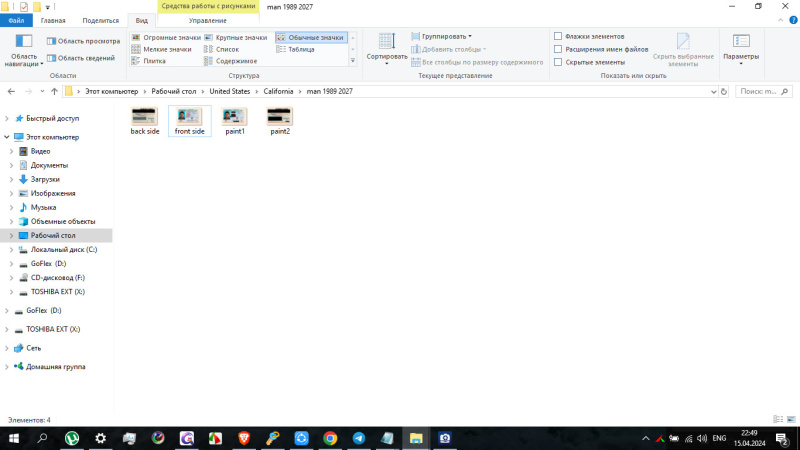Expand Local Disk (C:) tree node
The image size is (800, 450).
tap(12, 249)
